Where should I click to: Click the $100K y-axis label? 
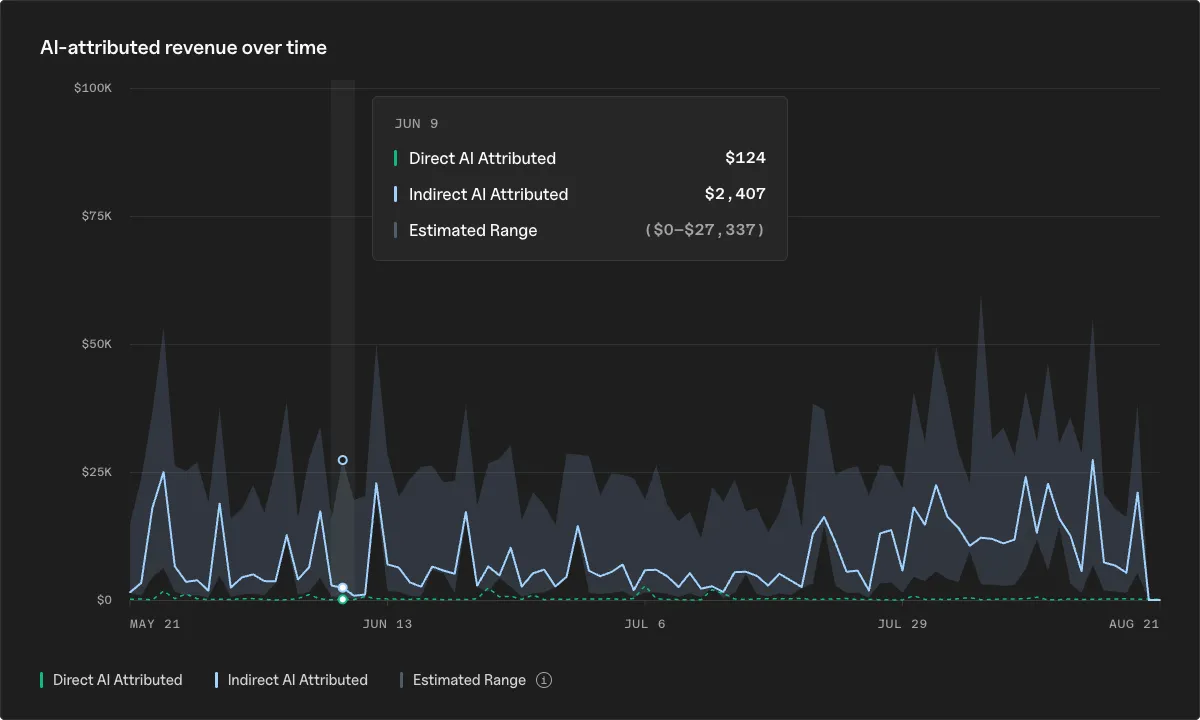pyautogui.click(x=93, y=88)
